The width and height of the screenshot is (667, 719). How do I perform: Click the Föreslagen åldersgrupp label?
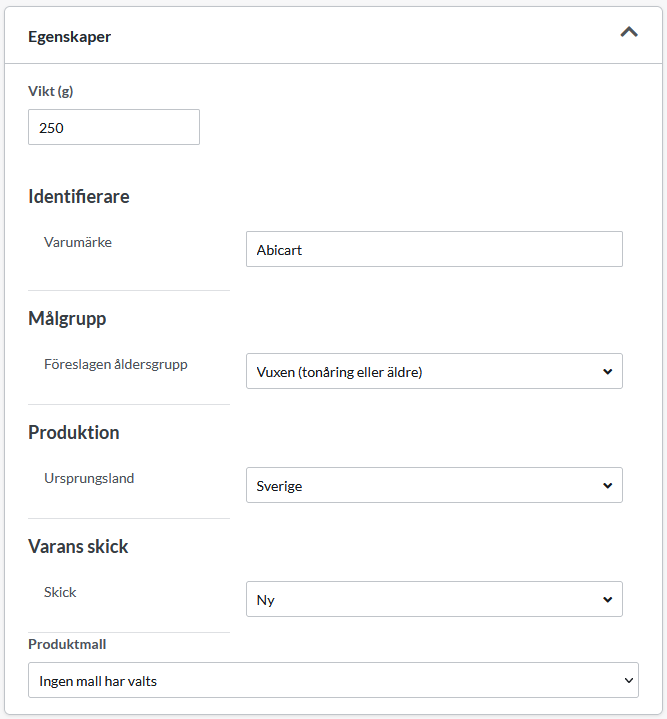(116, 364)
